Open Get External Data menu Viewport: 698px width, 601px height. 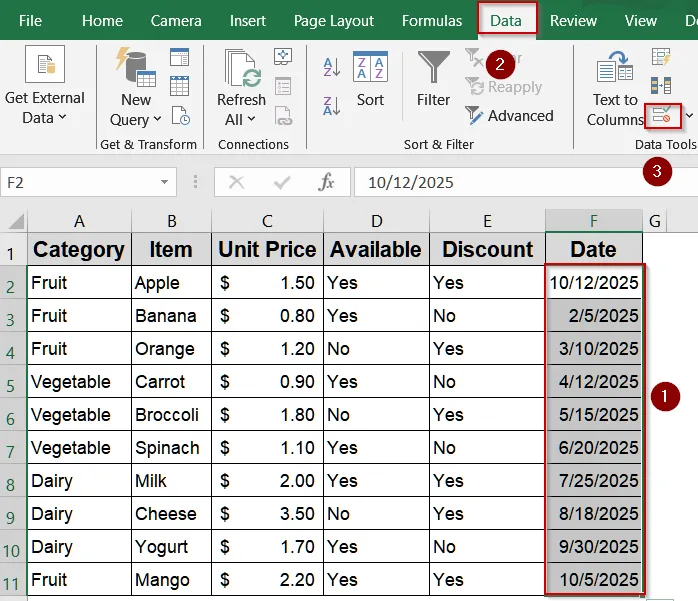point(45,85)
